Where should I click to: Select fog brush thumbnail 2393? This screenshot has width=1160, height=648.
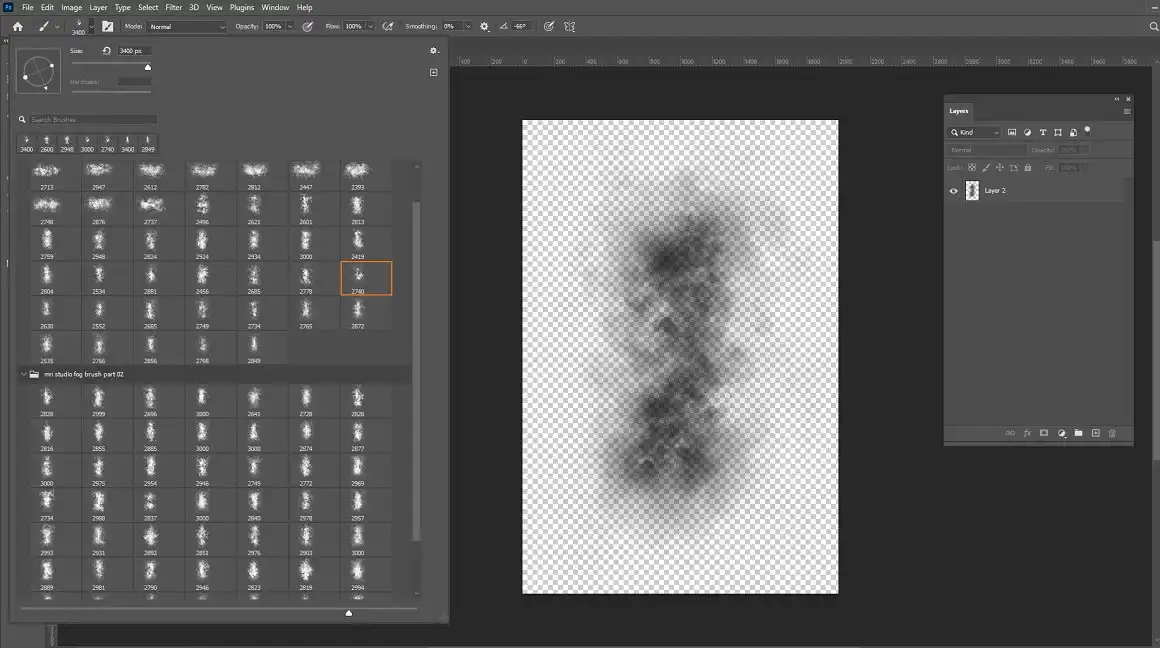point(357,175)
